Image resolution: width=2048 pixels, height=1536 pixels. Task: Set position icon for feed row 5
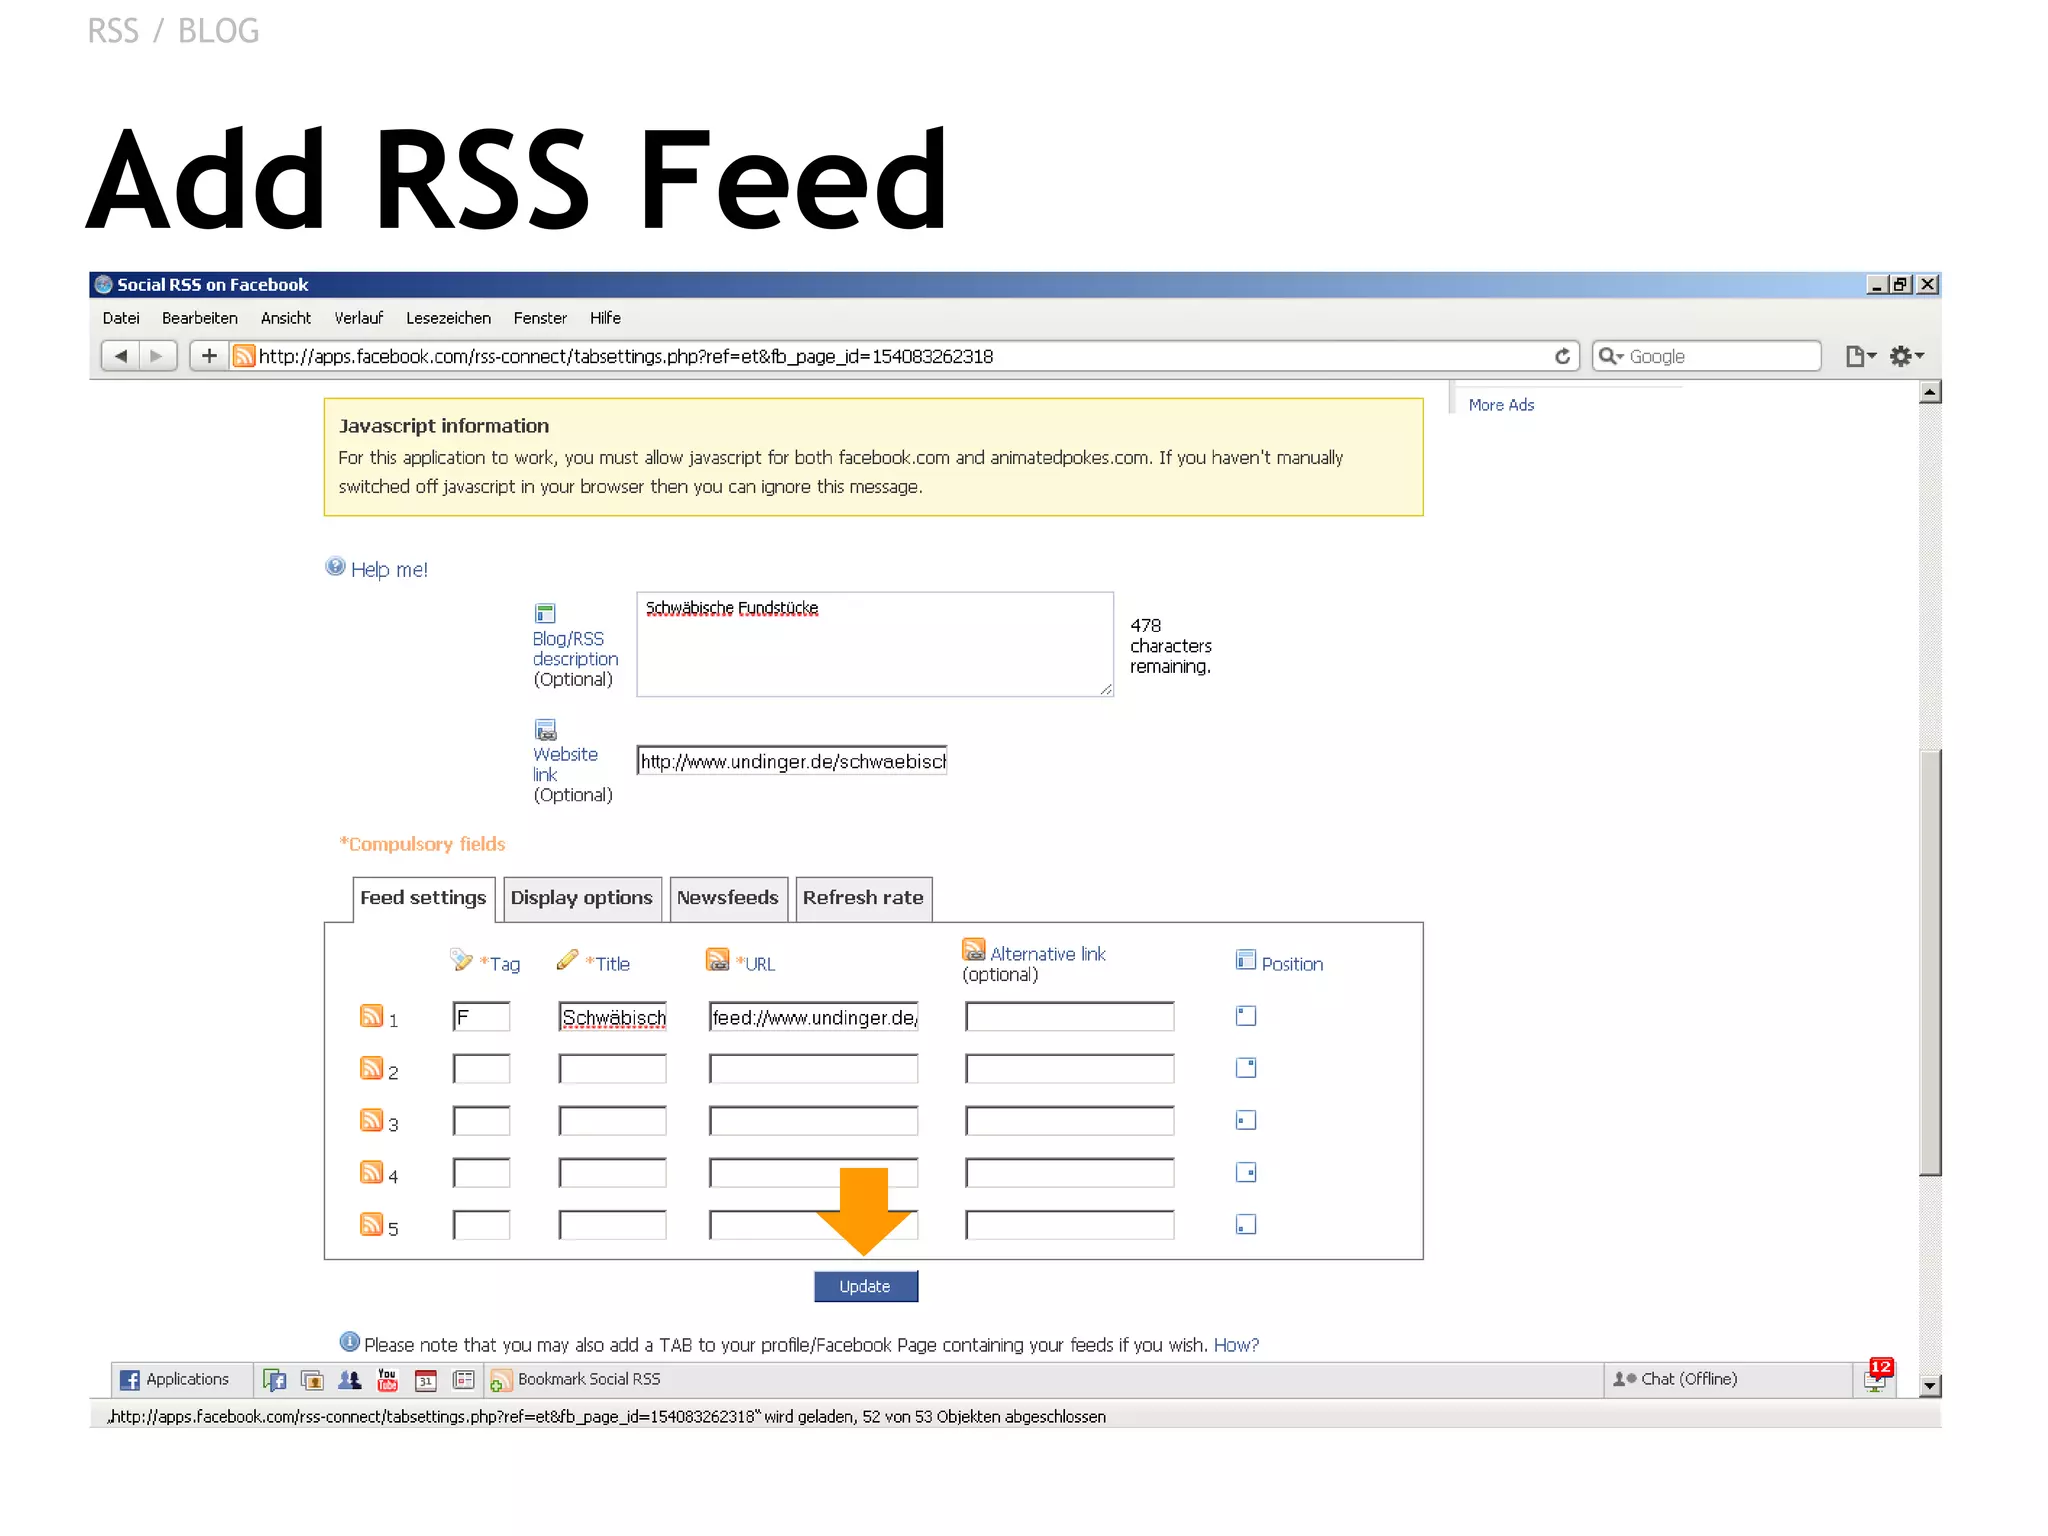[x=1246, y=1224]
